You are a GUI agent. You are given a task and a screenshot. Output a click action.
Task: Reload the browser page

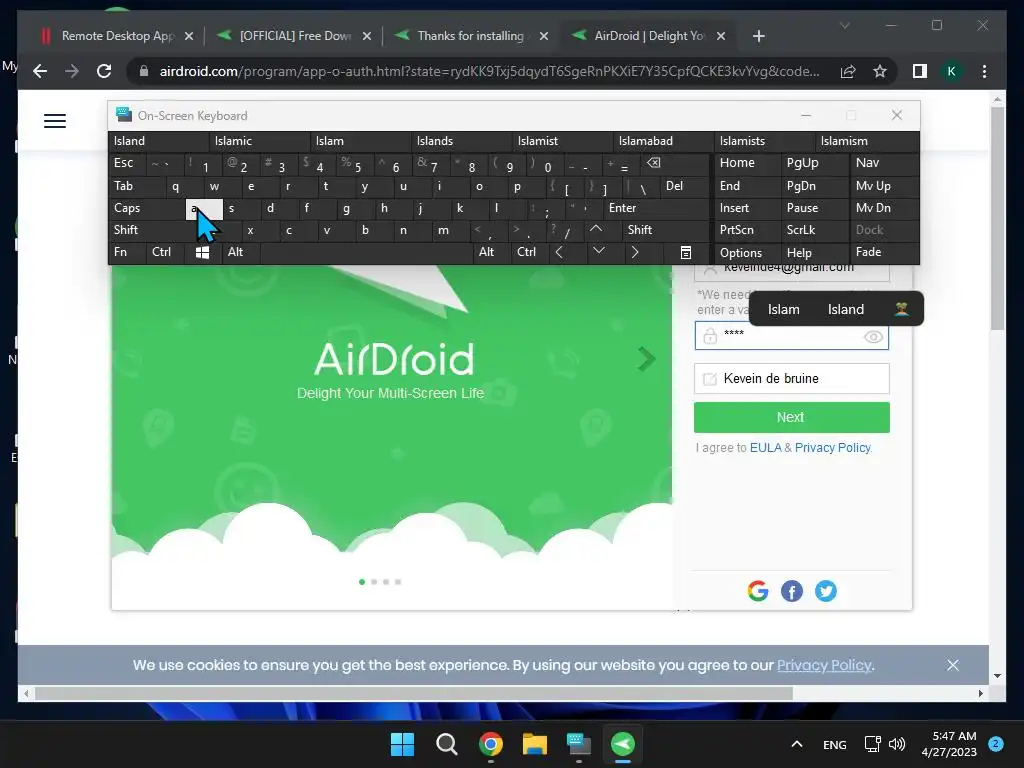104,71
